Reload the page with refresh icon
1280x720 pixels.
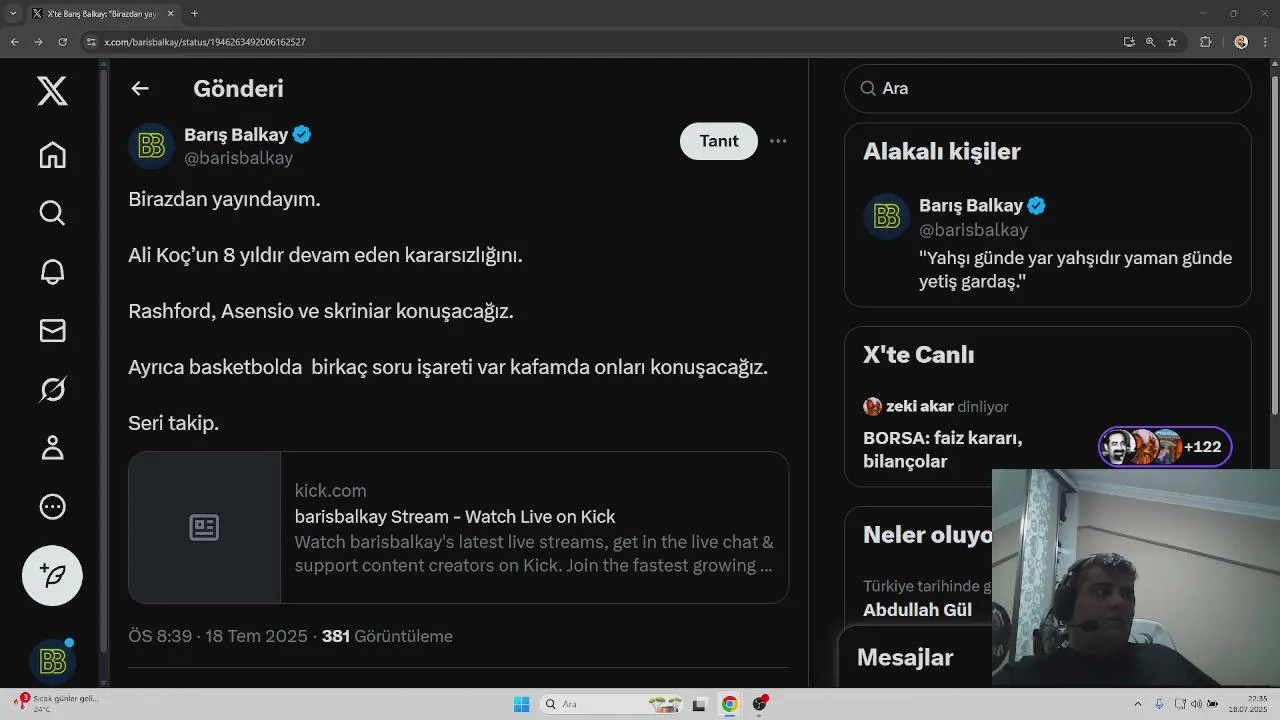[62, 42]
